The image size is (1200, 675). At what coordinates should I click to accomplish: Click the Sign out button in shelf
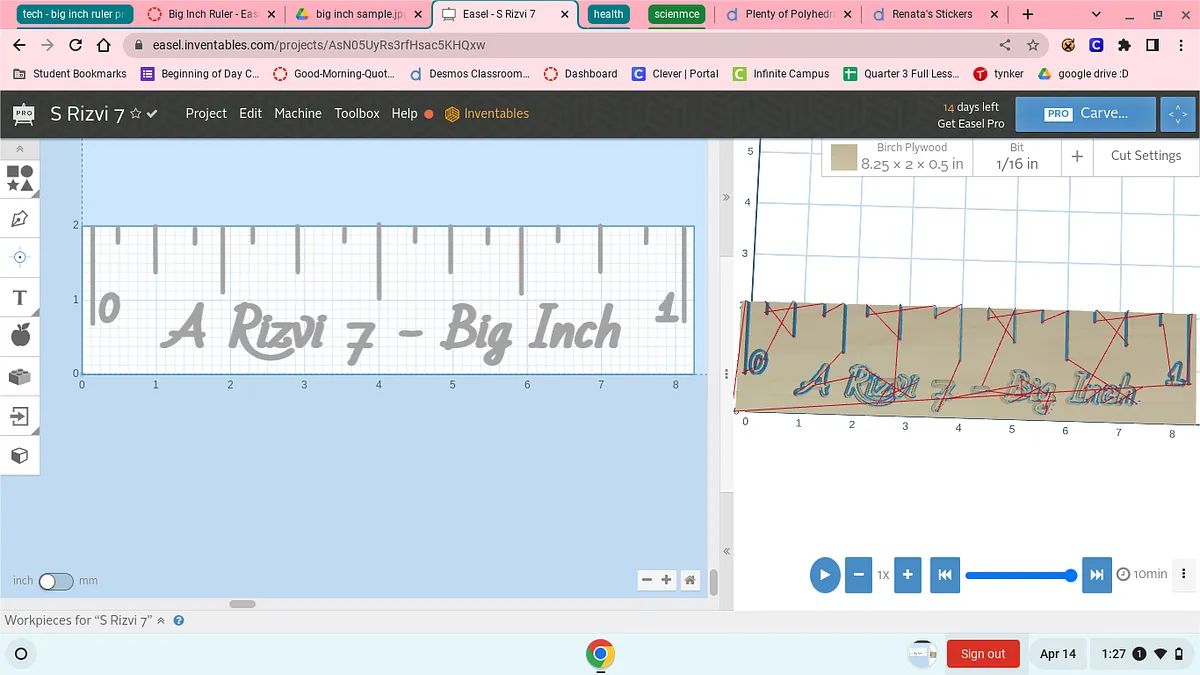coord(982,654)
